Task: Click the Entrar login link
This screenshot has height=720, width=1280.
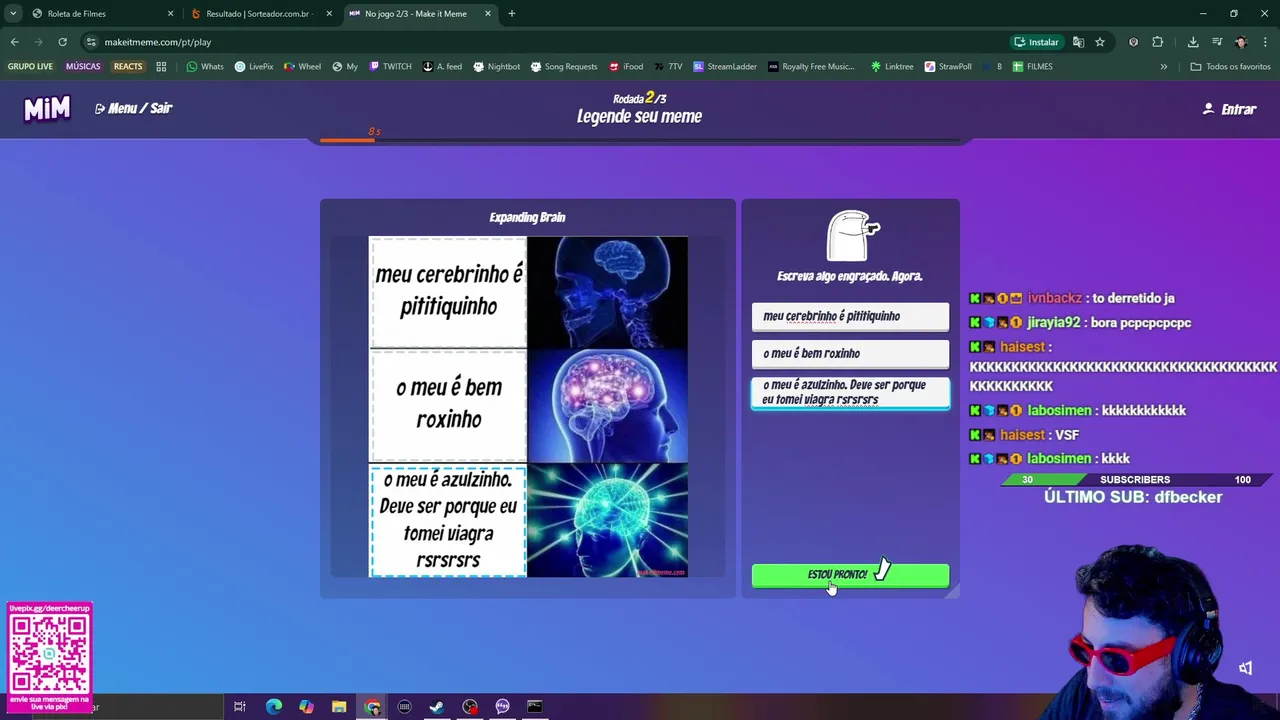Action: (1229, 109)
